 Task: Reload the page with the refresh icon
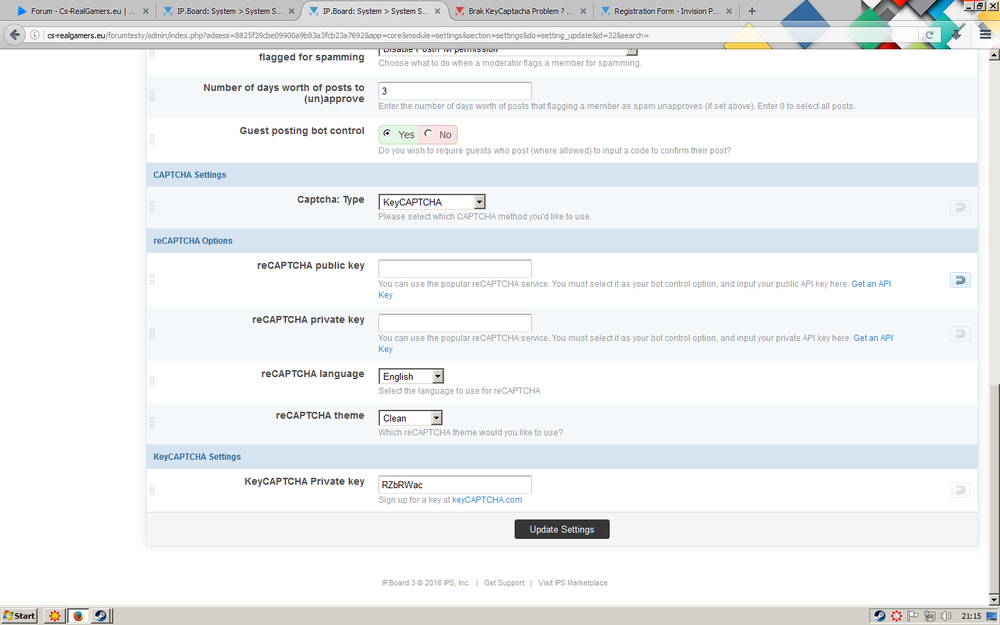tap(929, 34)
